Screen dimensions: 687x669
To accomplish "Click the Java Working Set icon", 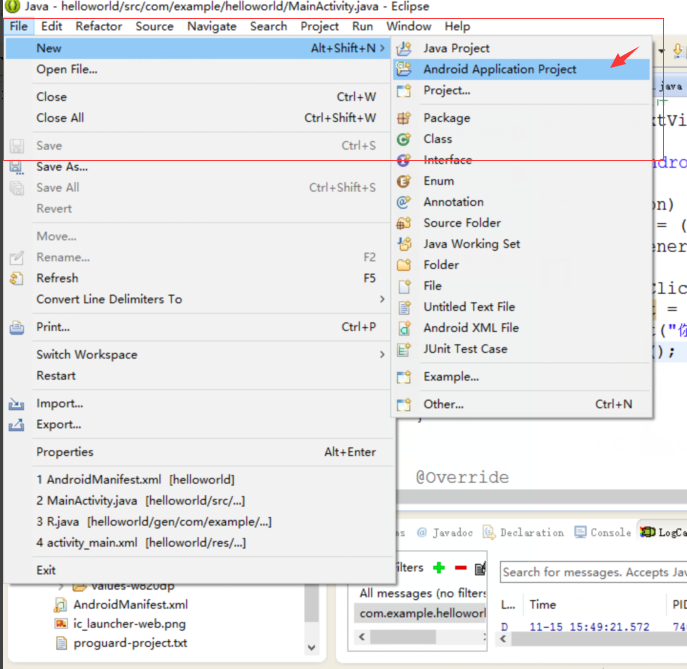I will click(404, 244).
